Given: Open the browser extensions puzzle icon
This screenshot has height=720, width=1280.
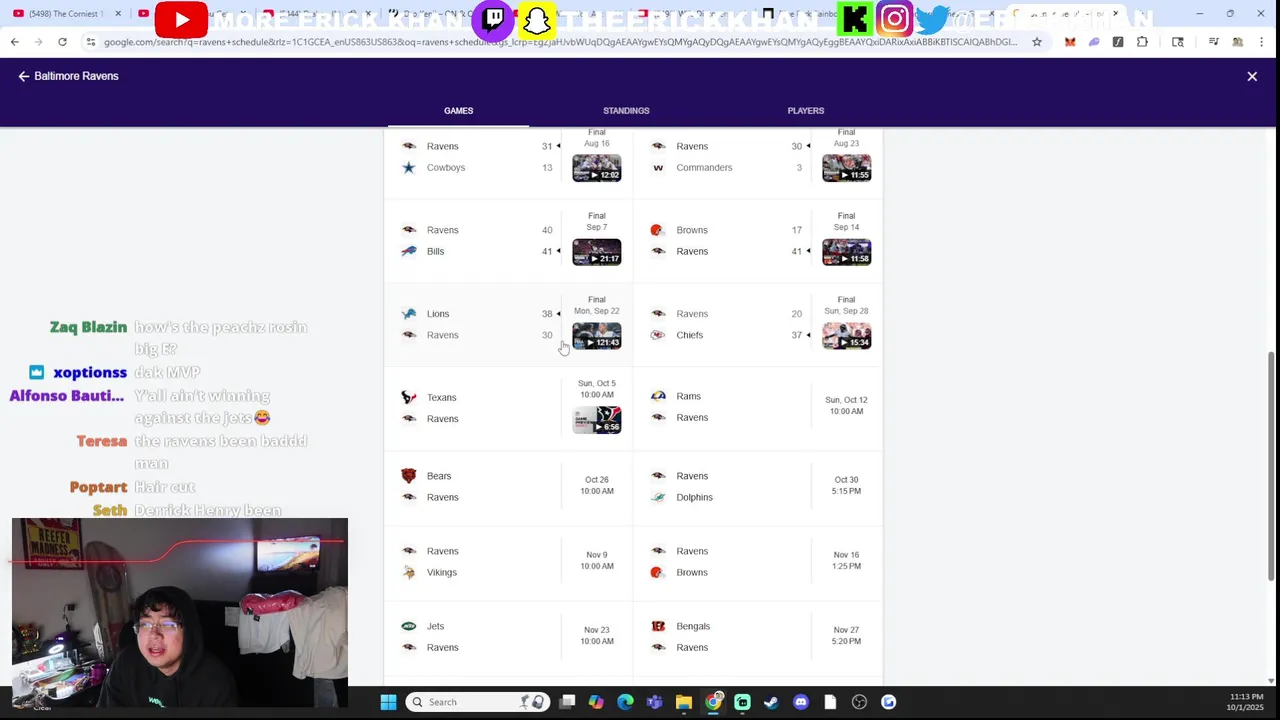Looking at the screenshot, I should click(x=1142, y=42).
